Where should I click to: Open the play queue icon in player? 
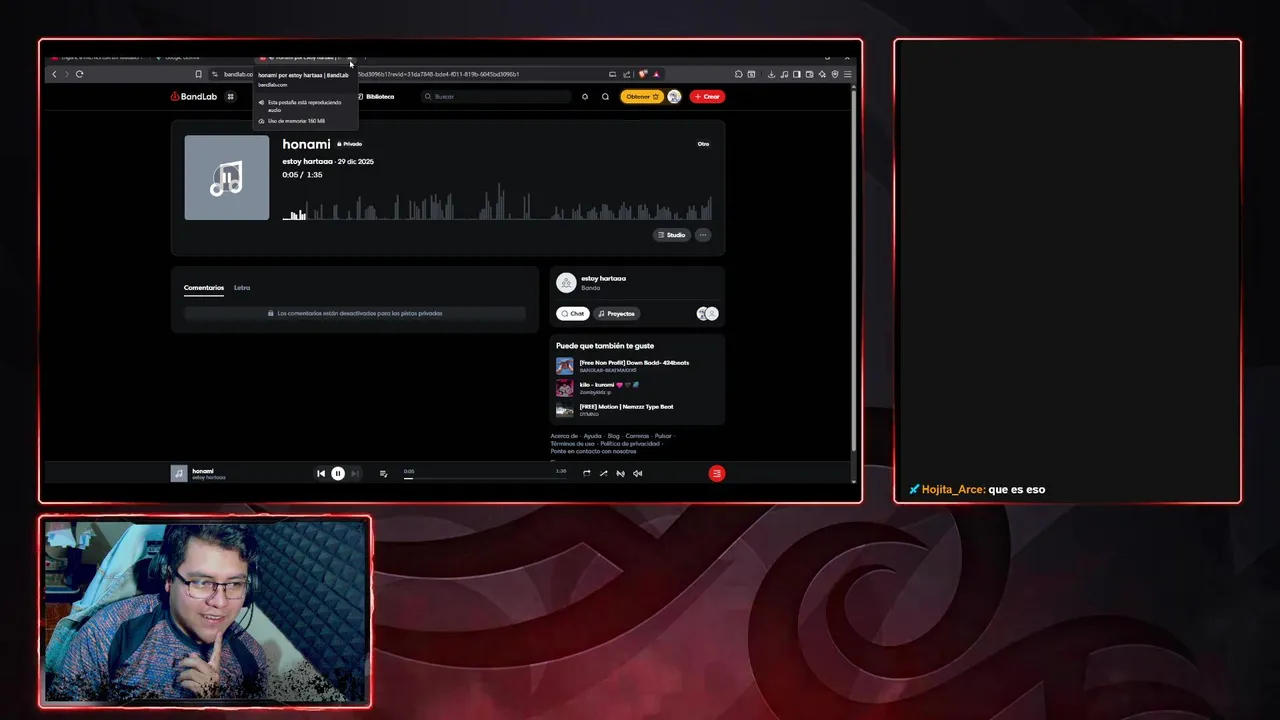(x=383, y=474)
